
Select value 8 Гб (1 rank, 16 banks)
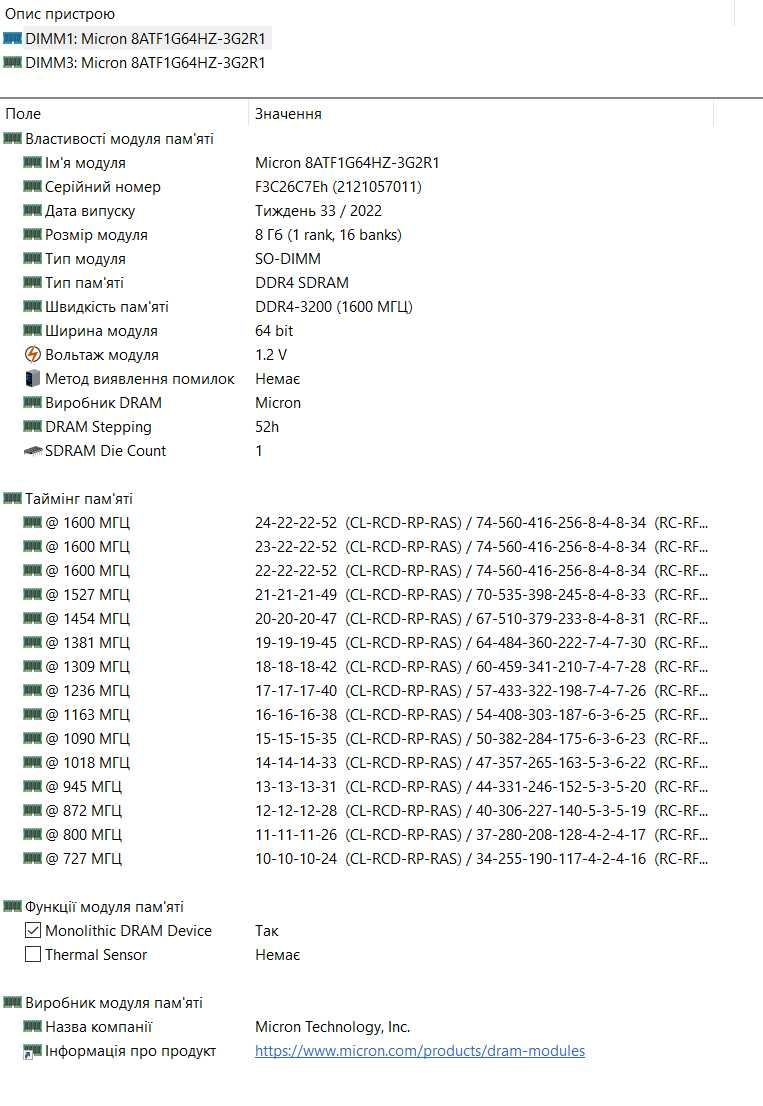click(x=328, y=234)
